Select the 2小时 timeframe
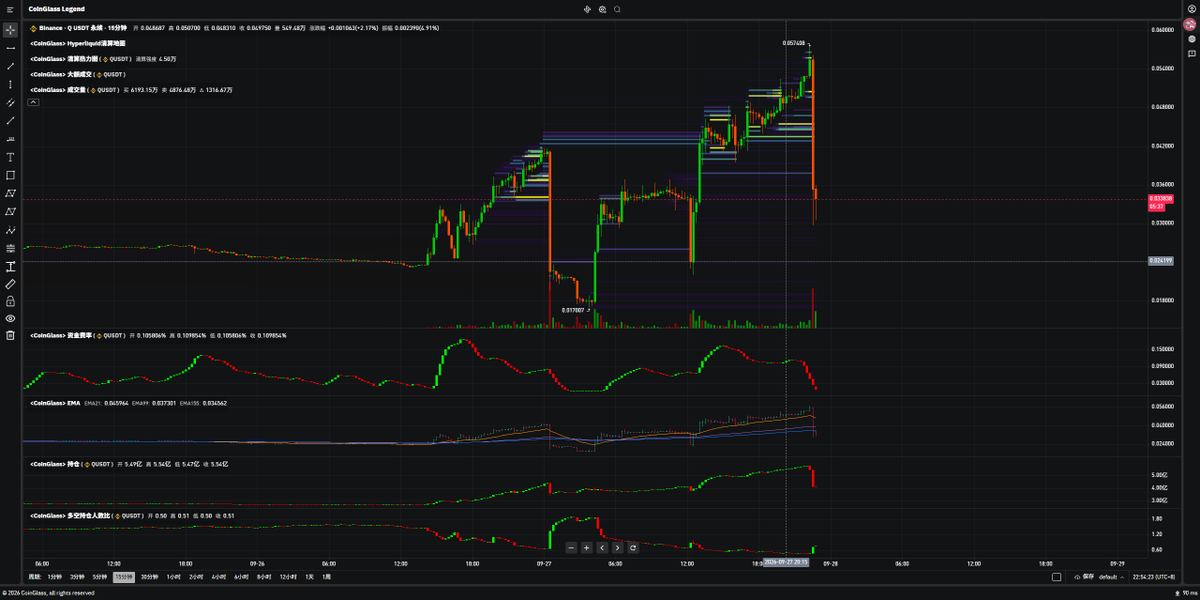Screen dimensions: 1200x600 tap(196, 577)
